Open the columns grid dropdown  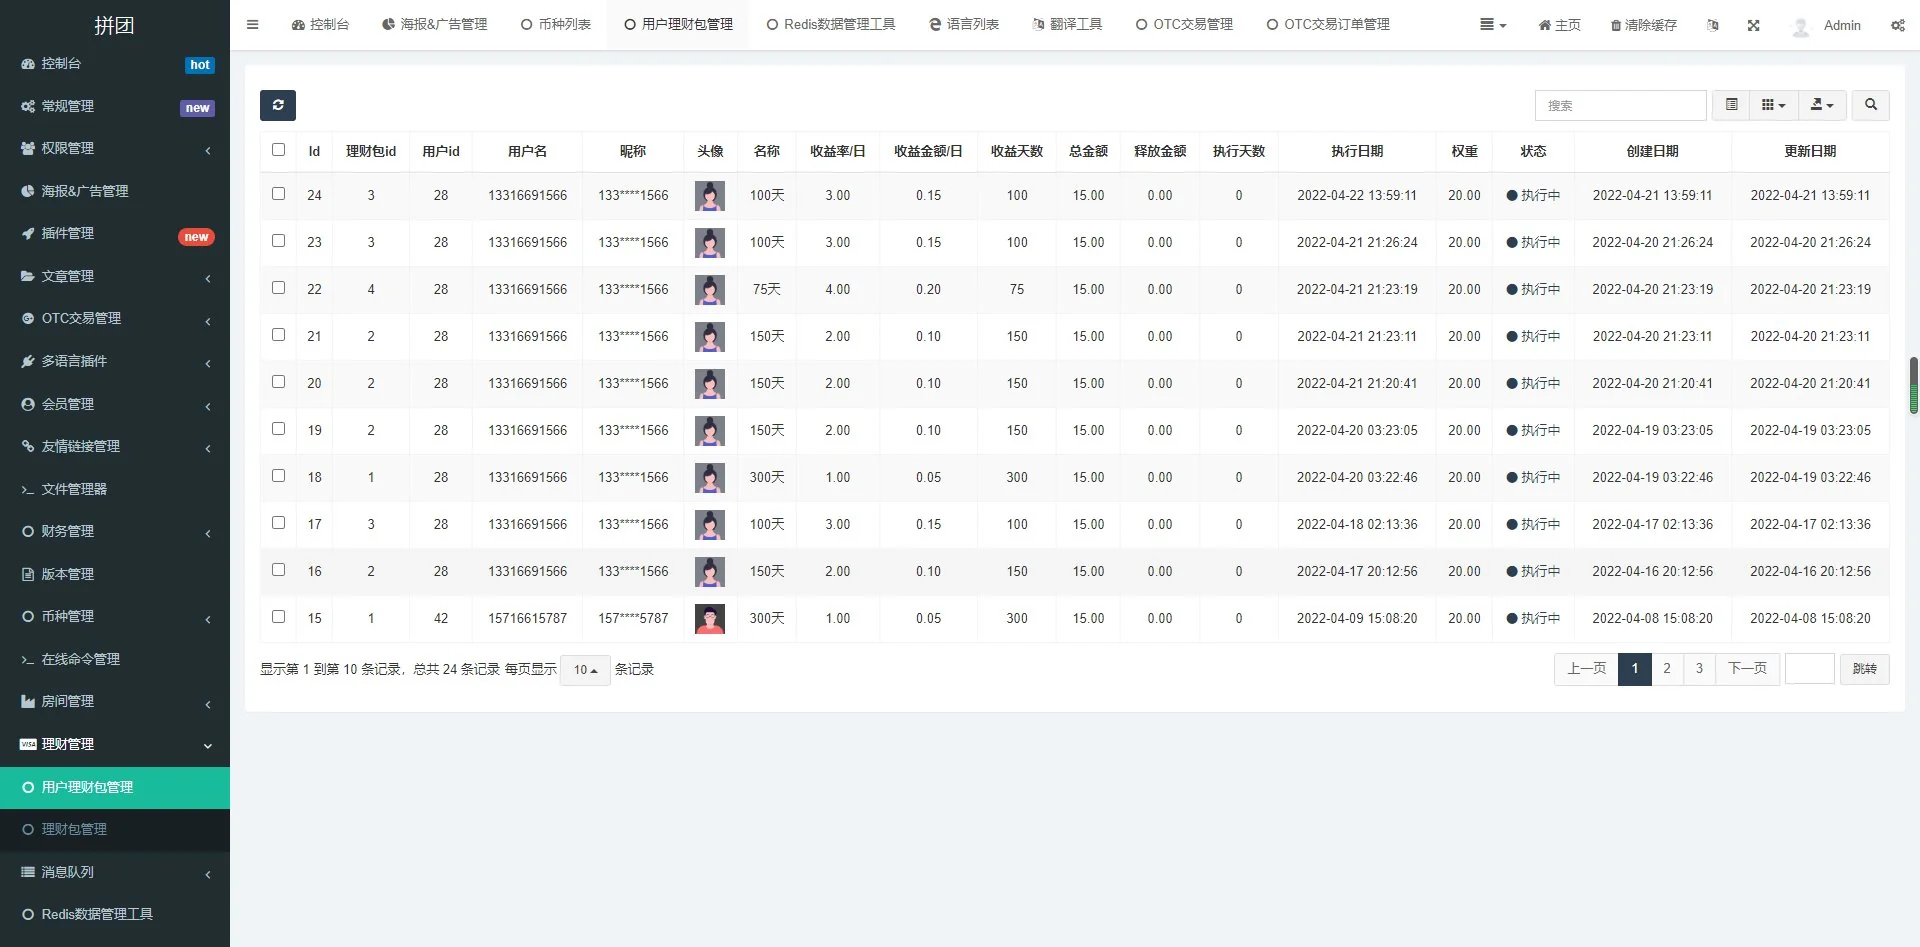(x=1773, y=105)
